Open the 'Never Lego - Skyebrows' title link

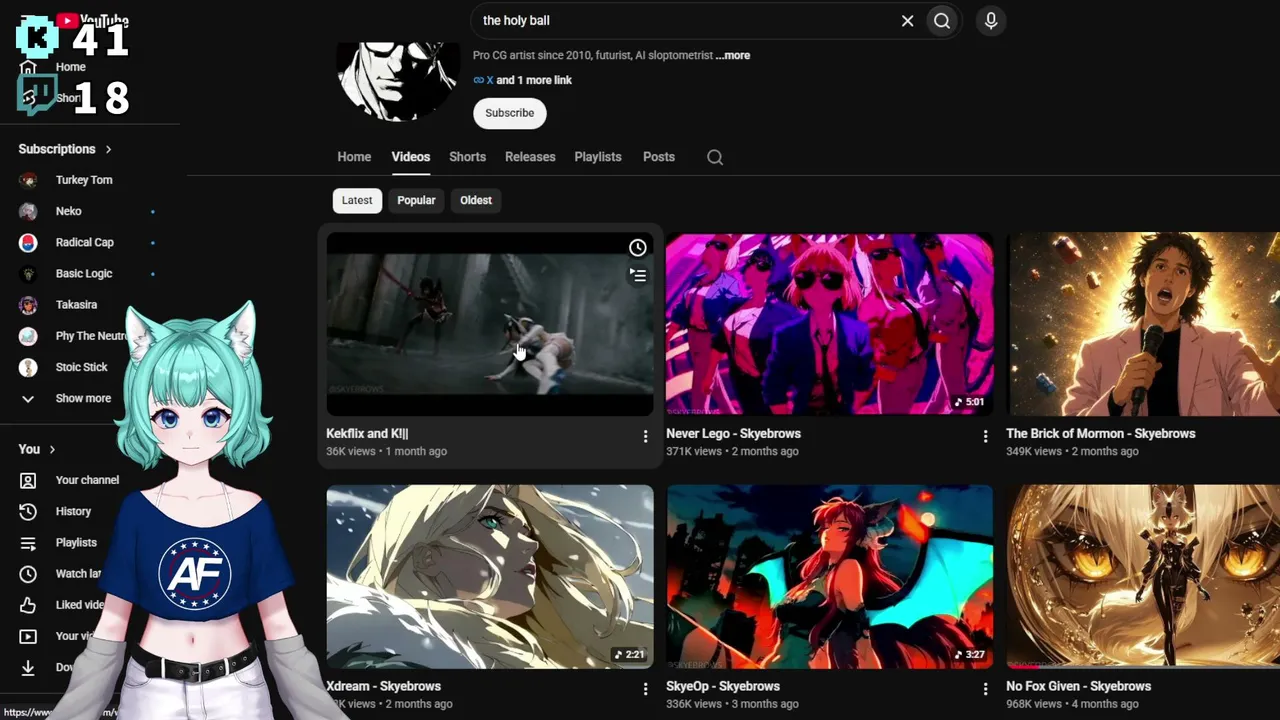pos(733,434)
